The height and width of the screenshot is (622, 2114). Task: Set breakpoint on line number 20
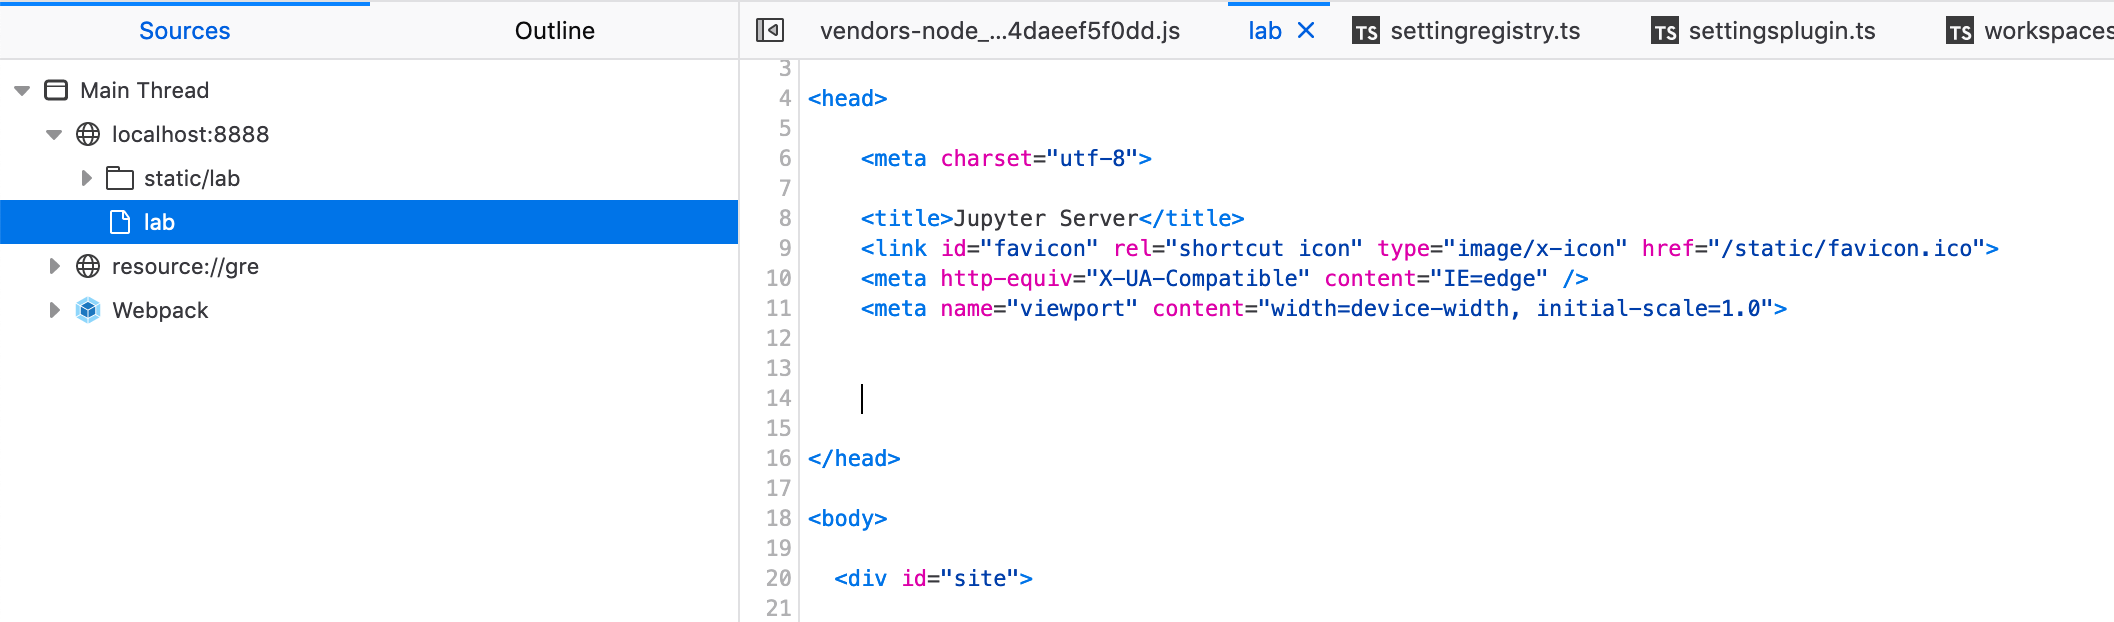click(x=779, y=578)
